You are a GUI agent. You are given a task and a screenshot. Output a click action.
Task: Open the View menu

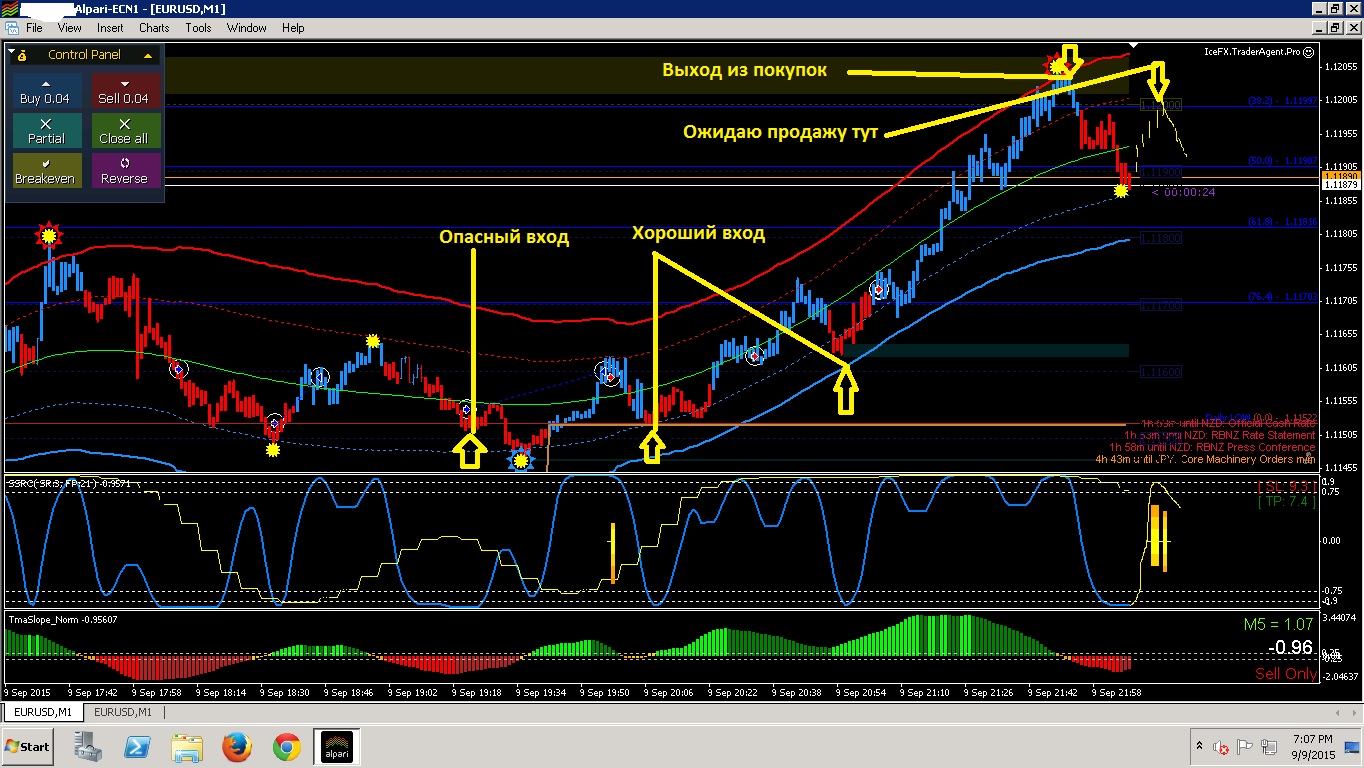[x=69, y=28]
